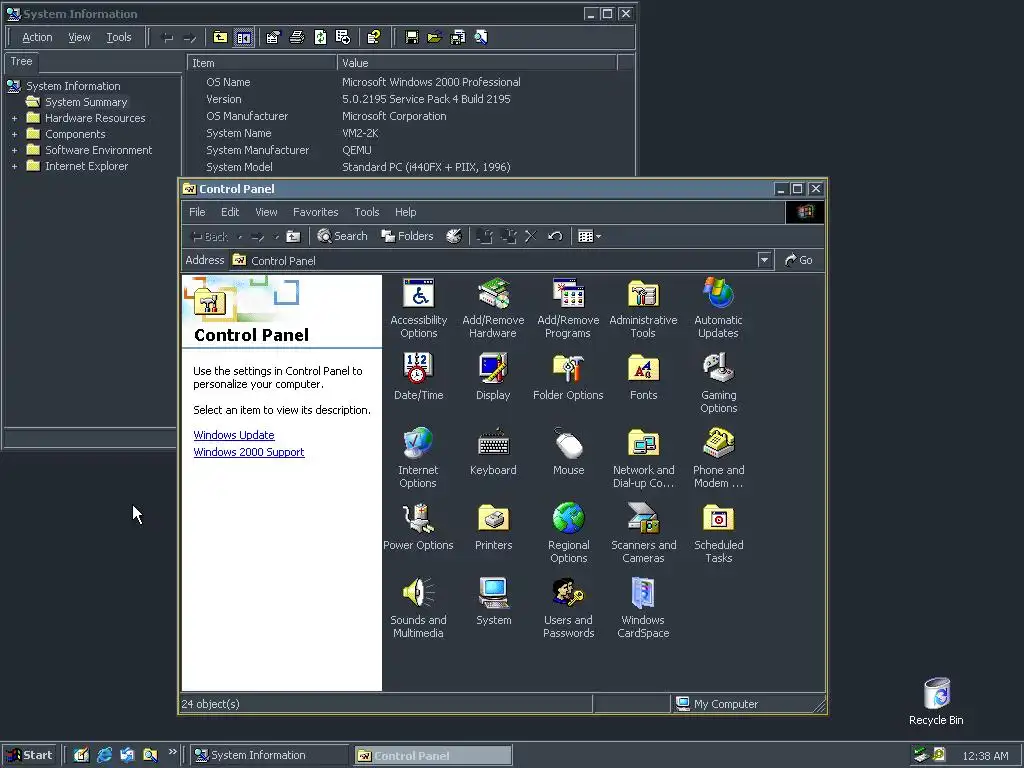This screenshot has height=768, width=1024.
Task: Open the Tools menu in System Information
Action: coord(119,37)
